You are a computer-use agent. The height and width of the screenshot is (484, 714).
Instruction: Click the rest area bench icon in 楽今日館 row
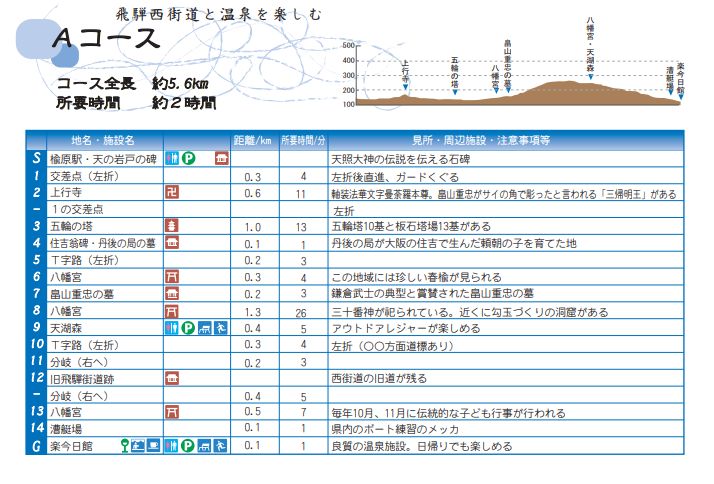204,445
